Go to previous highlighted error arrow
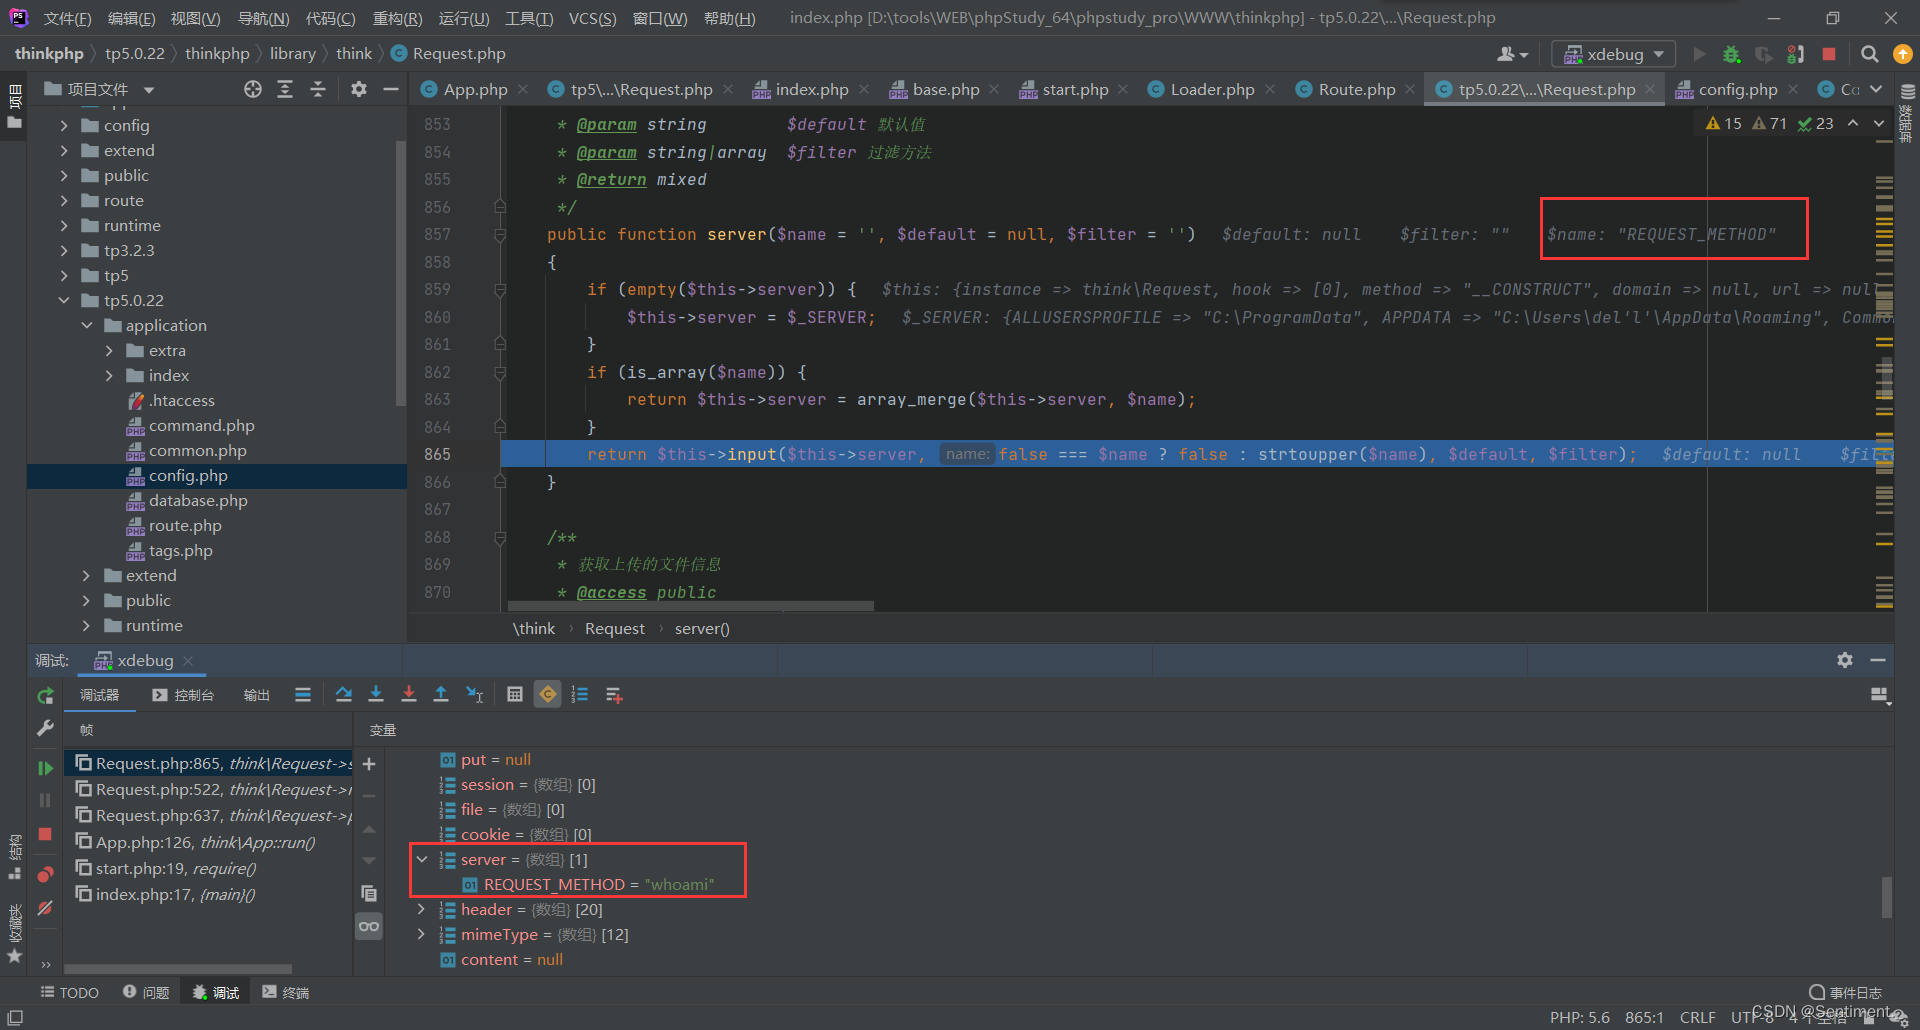Image resolution: width=1920 pixels, height=1030 pixels. 1853,124
